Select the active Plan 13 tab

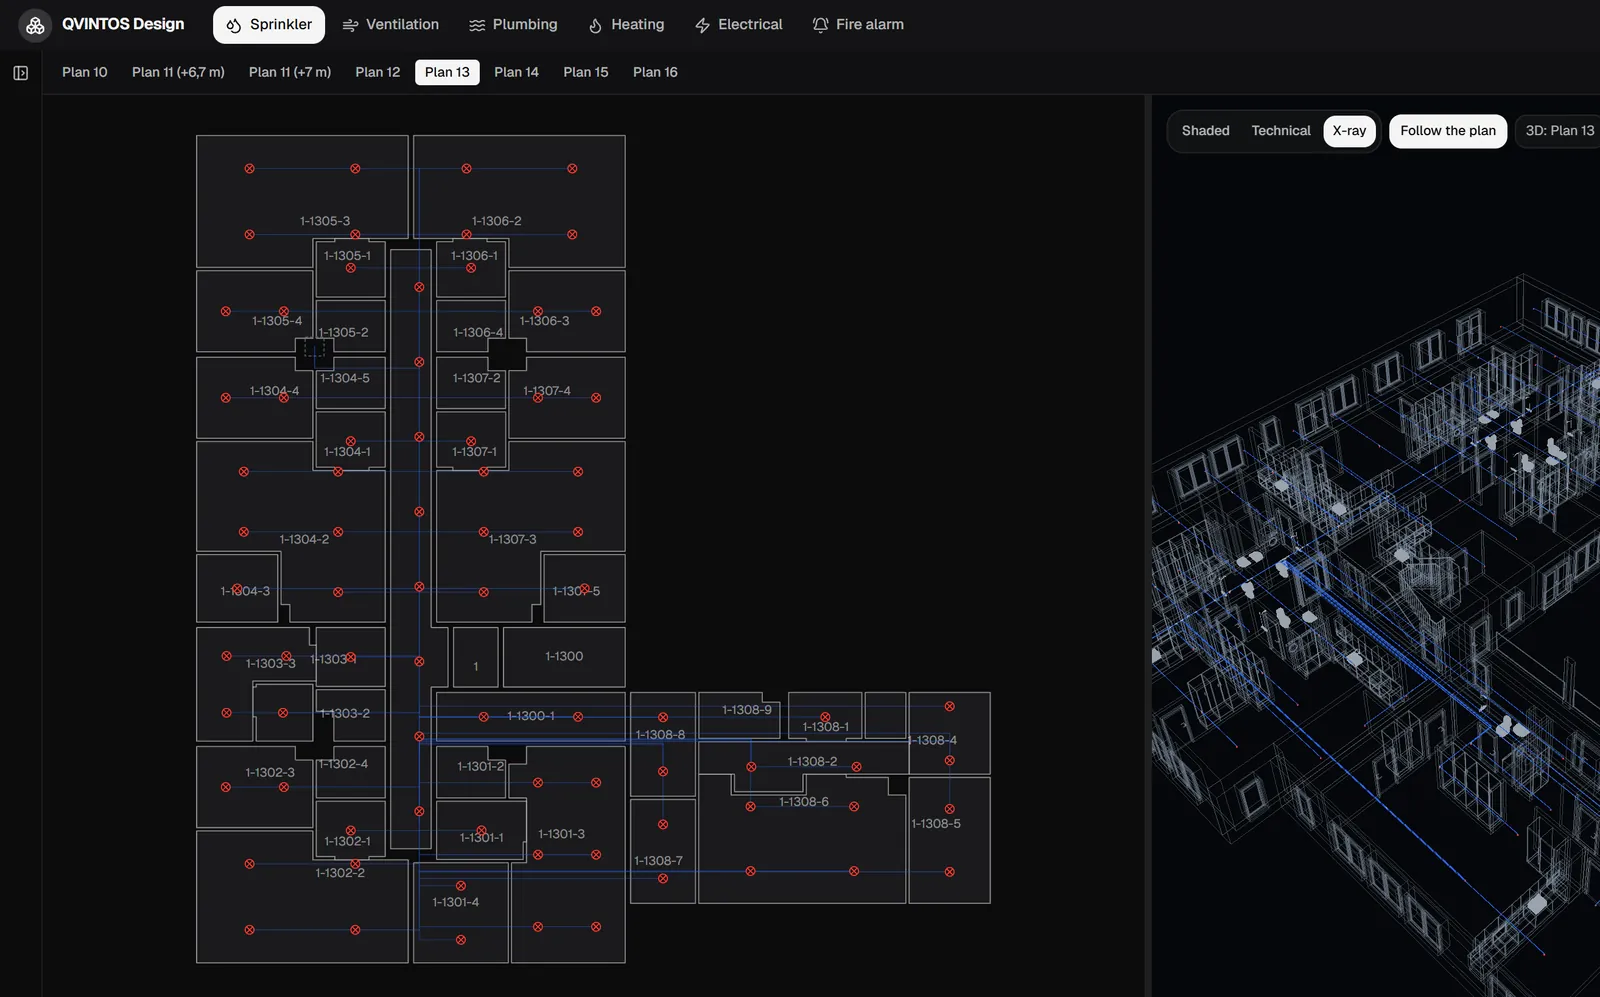(x=447, y=72)
